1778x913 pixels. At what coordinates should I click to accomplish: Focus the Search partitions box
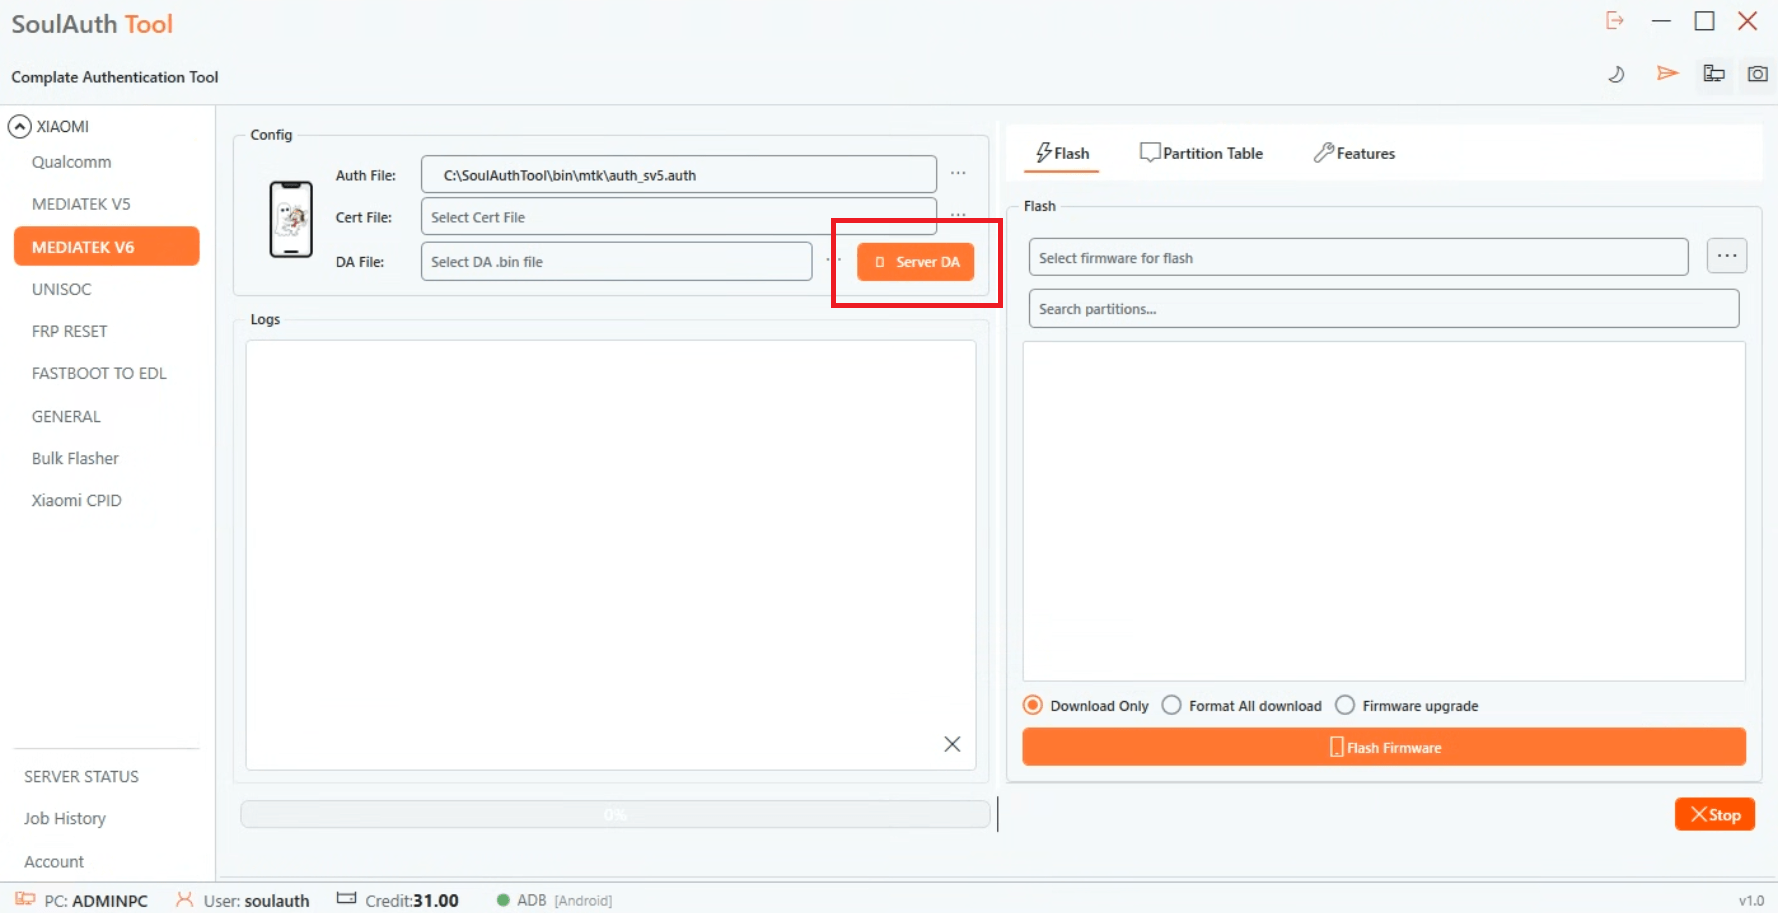(x=1384, y=308)
